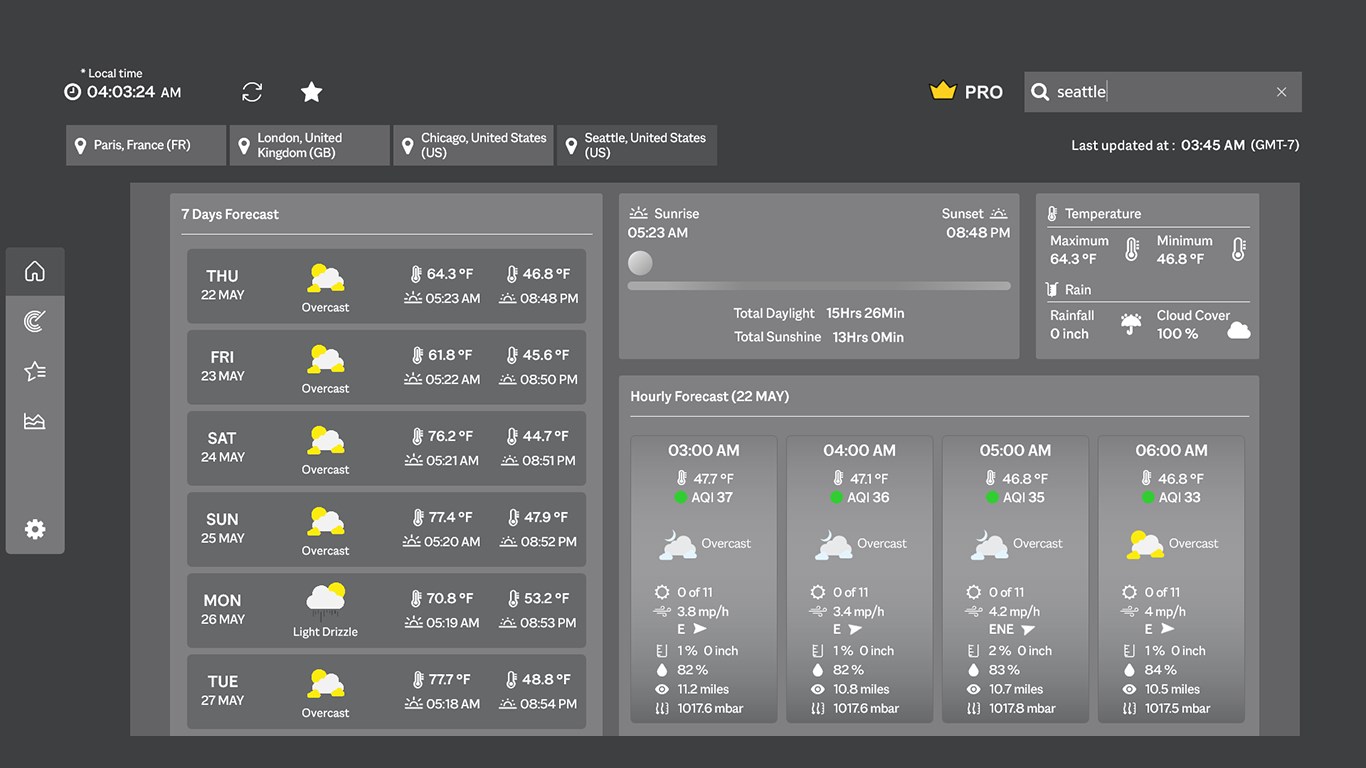
Task: Open favorites via the sidebar star icon
Action: coord(35,370)
